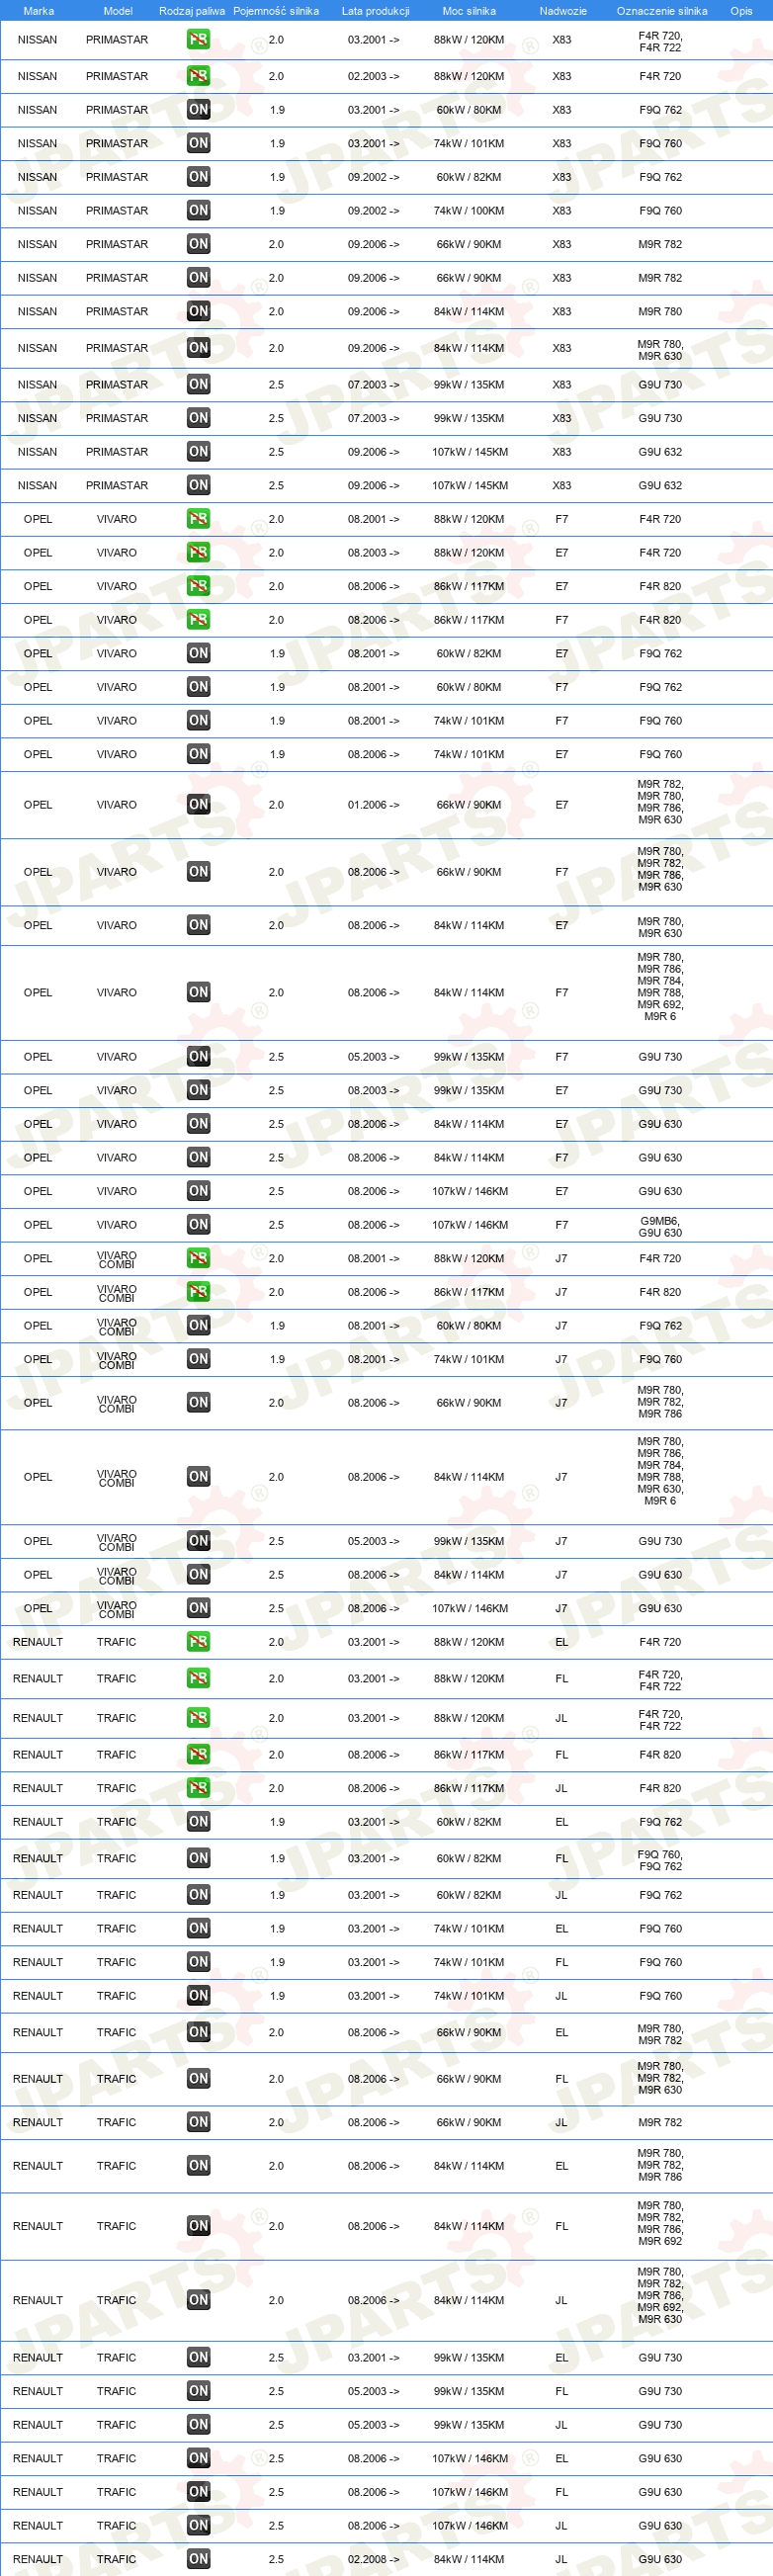Click ON icon in Opel Vivaro G9MB6 row
The image size is (773, 2576).
pos(198,1225)
